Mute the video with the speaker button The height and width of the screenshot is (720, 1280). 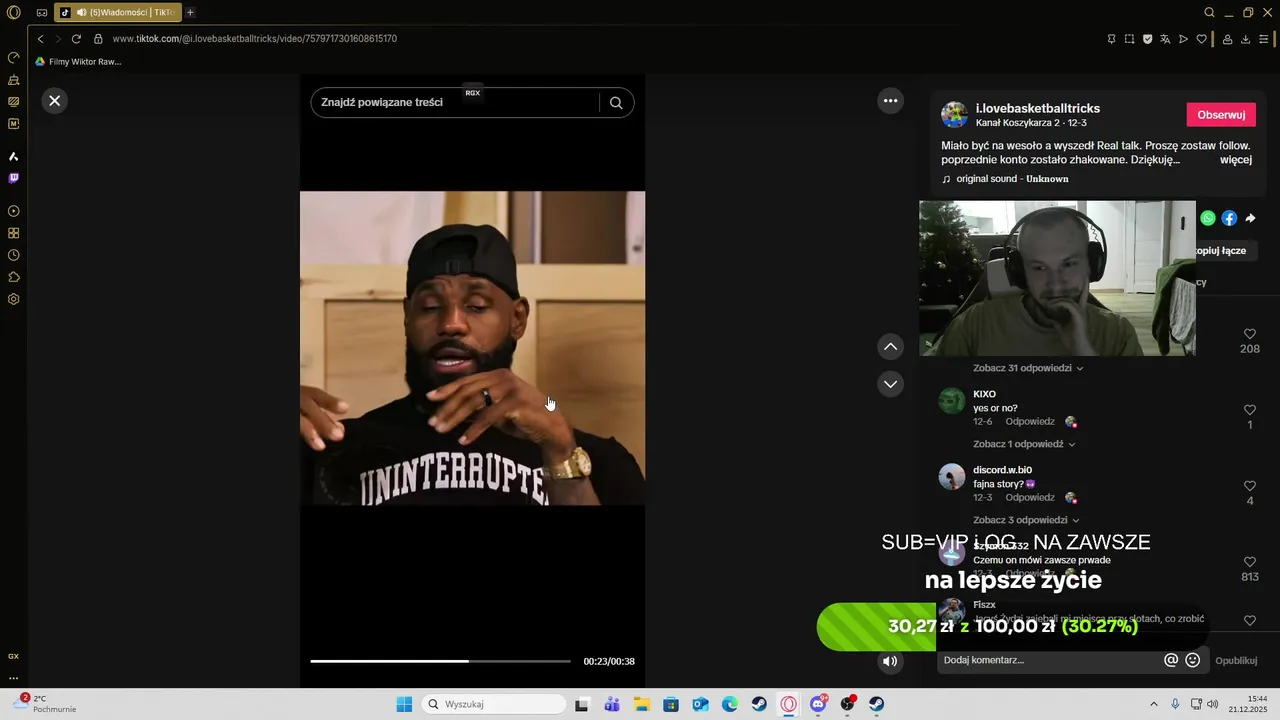[890, 661]
